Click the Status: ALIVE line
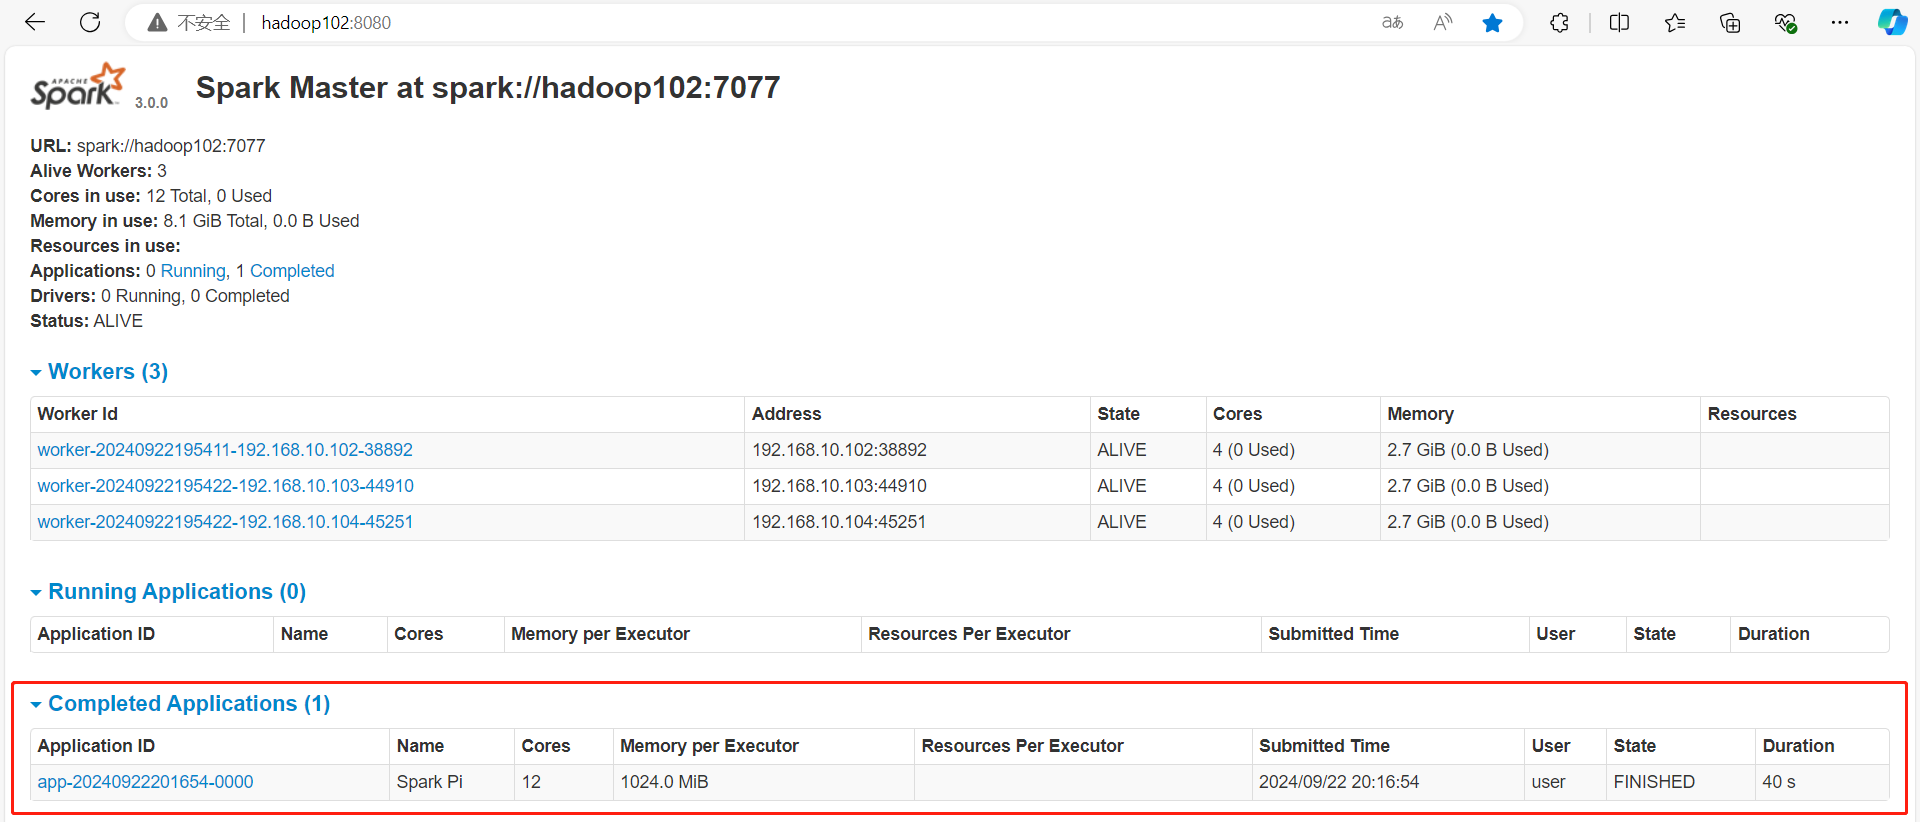 [x=86, y=321]
